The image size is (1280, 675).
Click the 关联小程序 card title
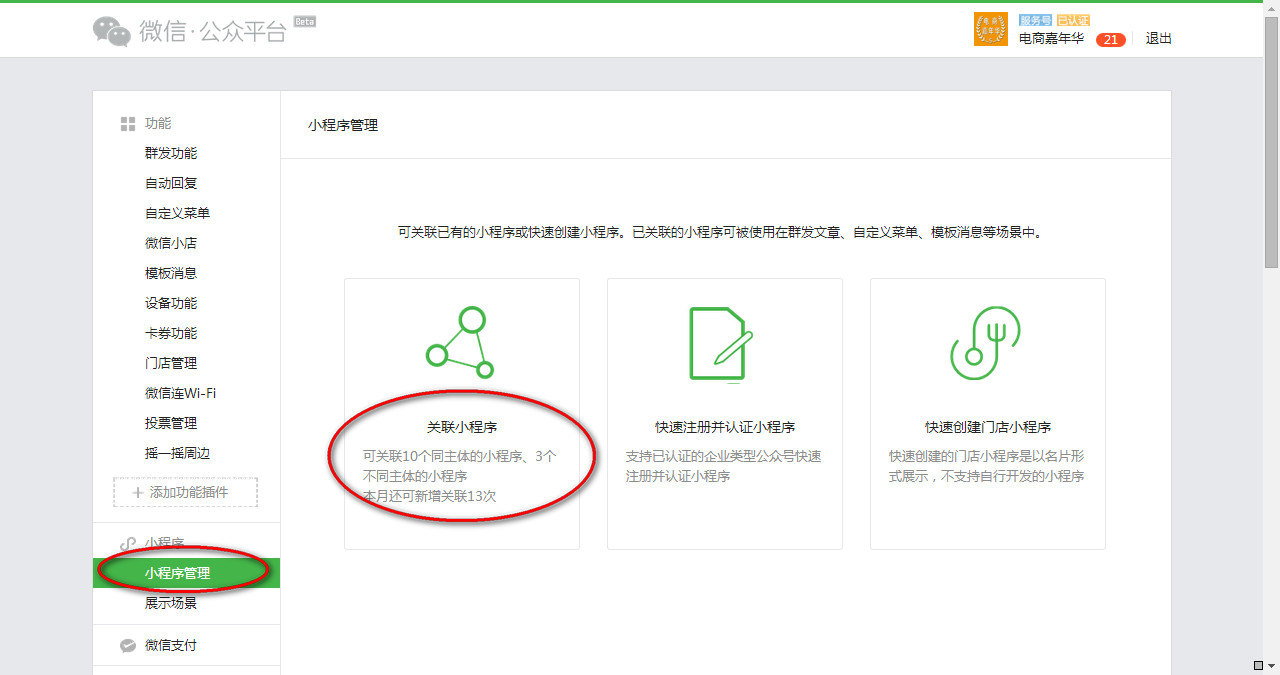click(x=462, y=427)
